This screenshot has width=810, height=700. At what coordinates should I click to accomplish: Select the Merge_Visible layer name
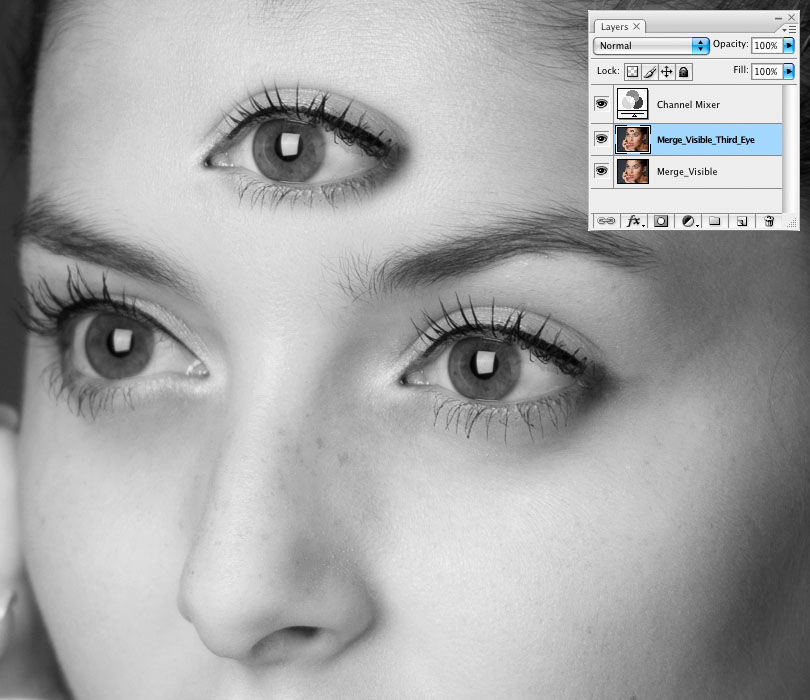pos(686,172)
